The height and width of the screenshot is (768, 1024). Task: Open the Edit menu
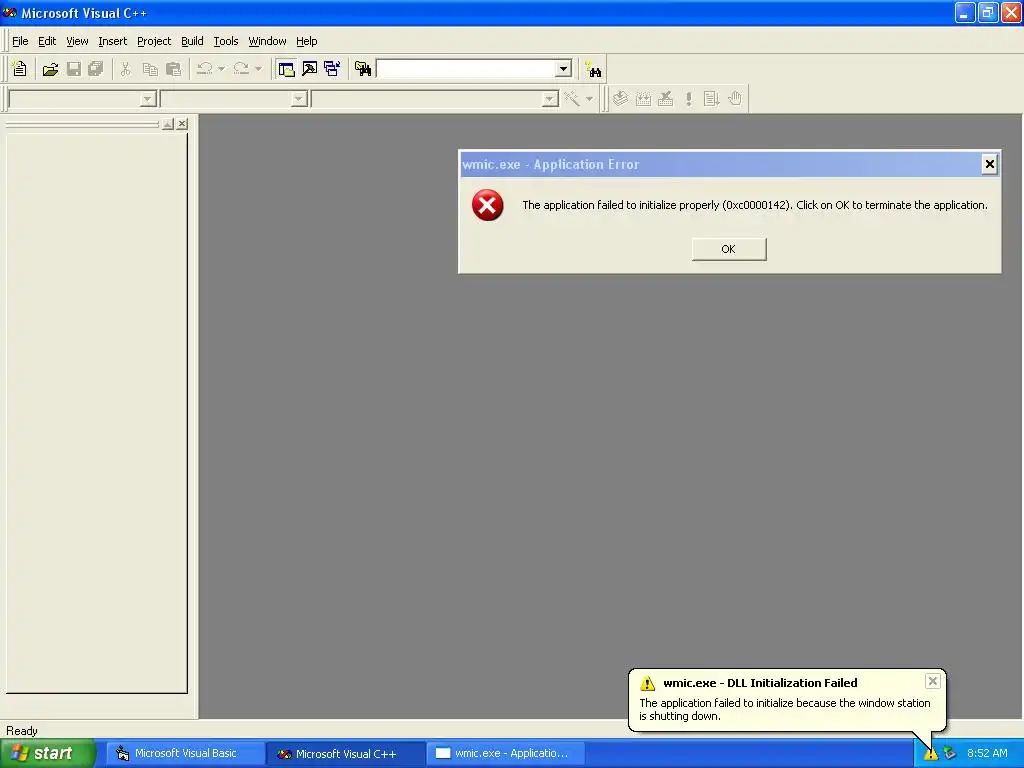[x=47, y=41]
